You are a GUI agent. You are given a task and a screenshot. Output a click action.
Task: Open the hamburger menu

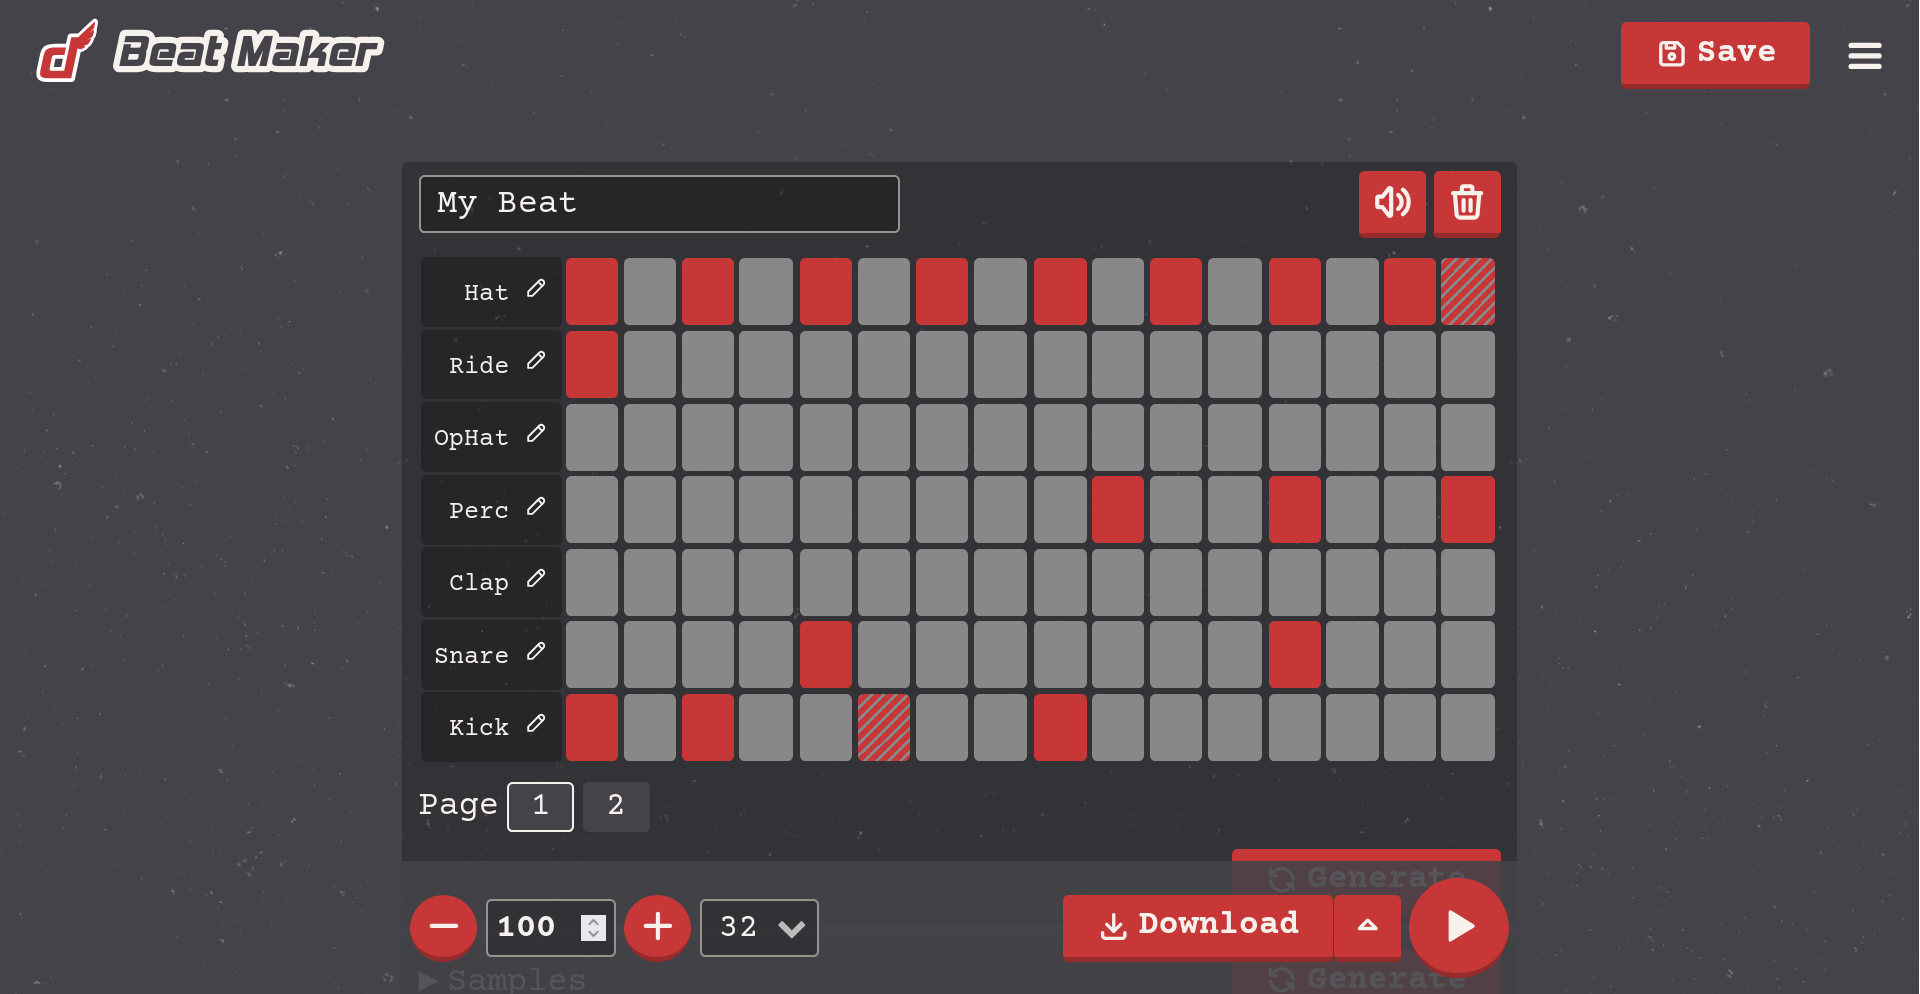pyautogui.click(x=1864, y=54)
